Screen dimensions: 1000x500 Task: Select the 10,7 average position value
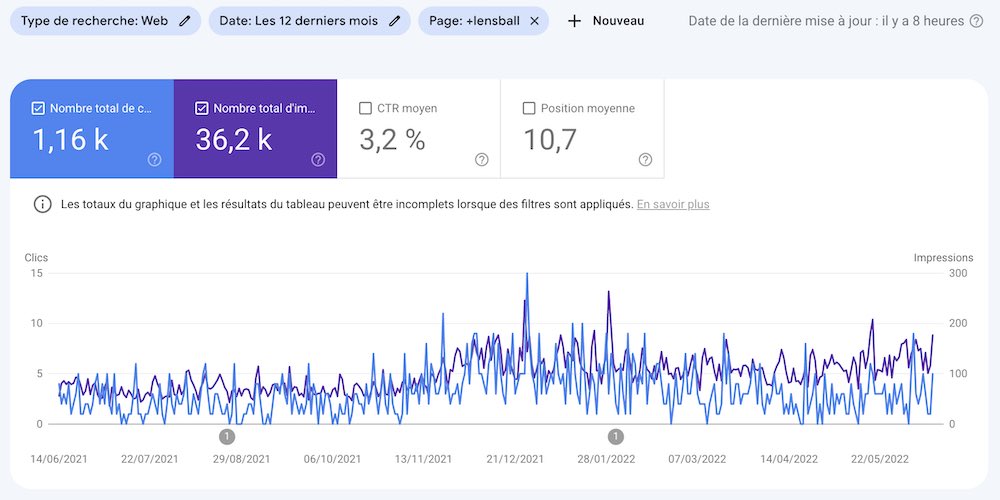(x=550, y=140)
